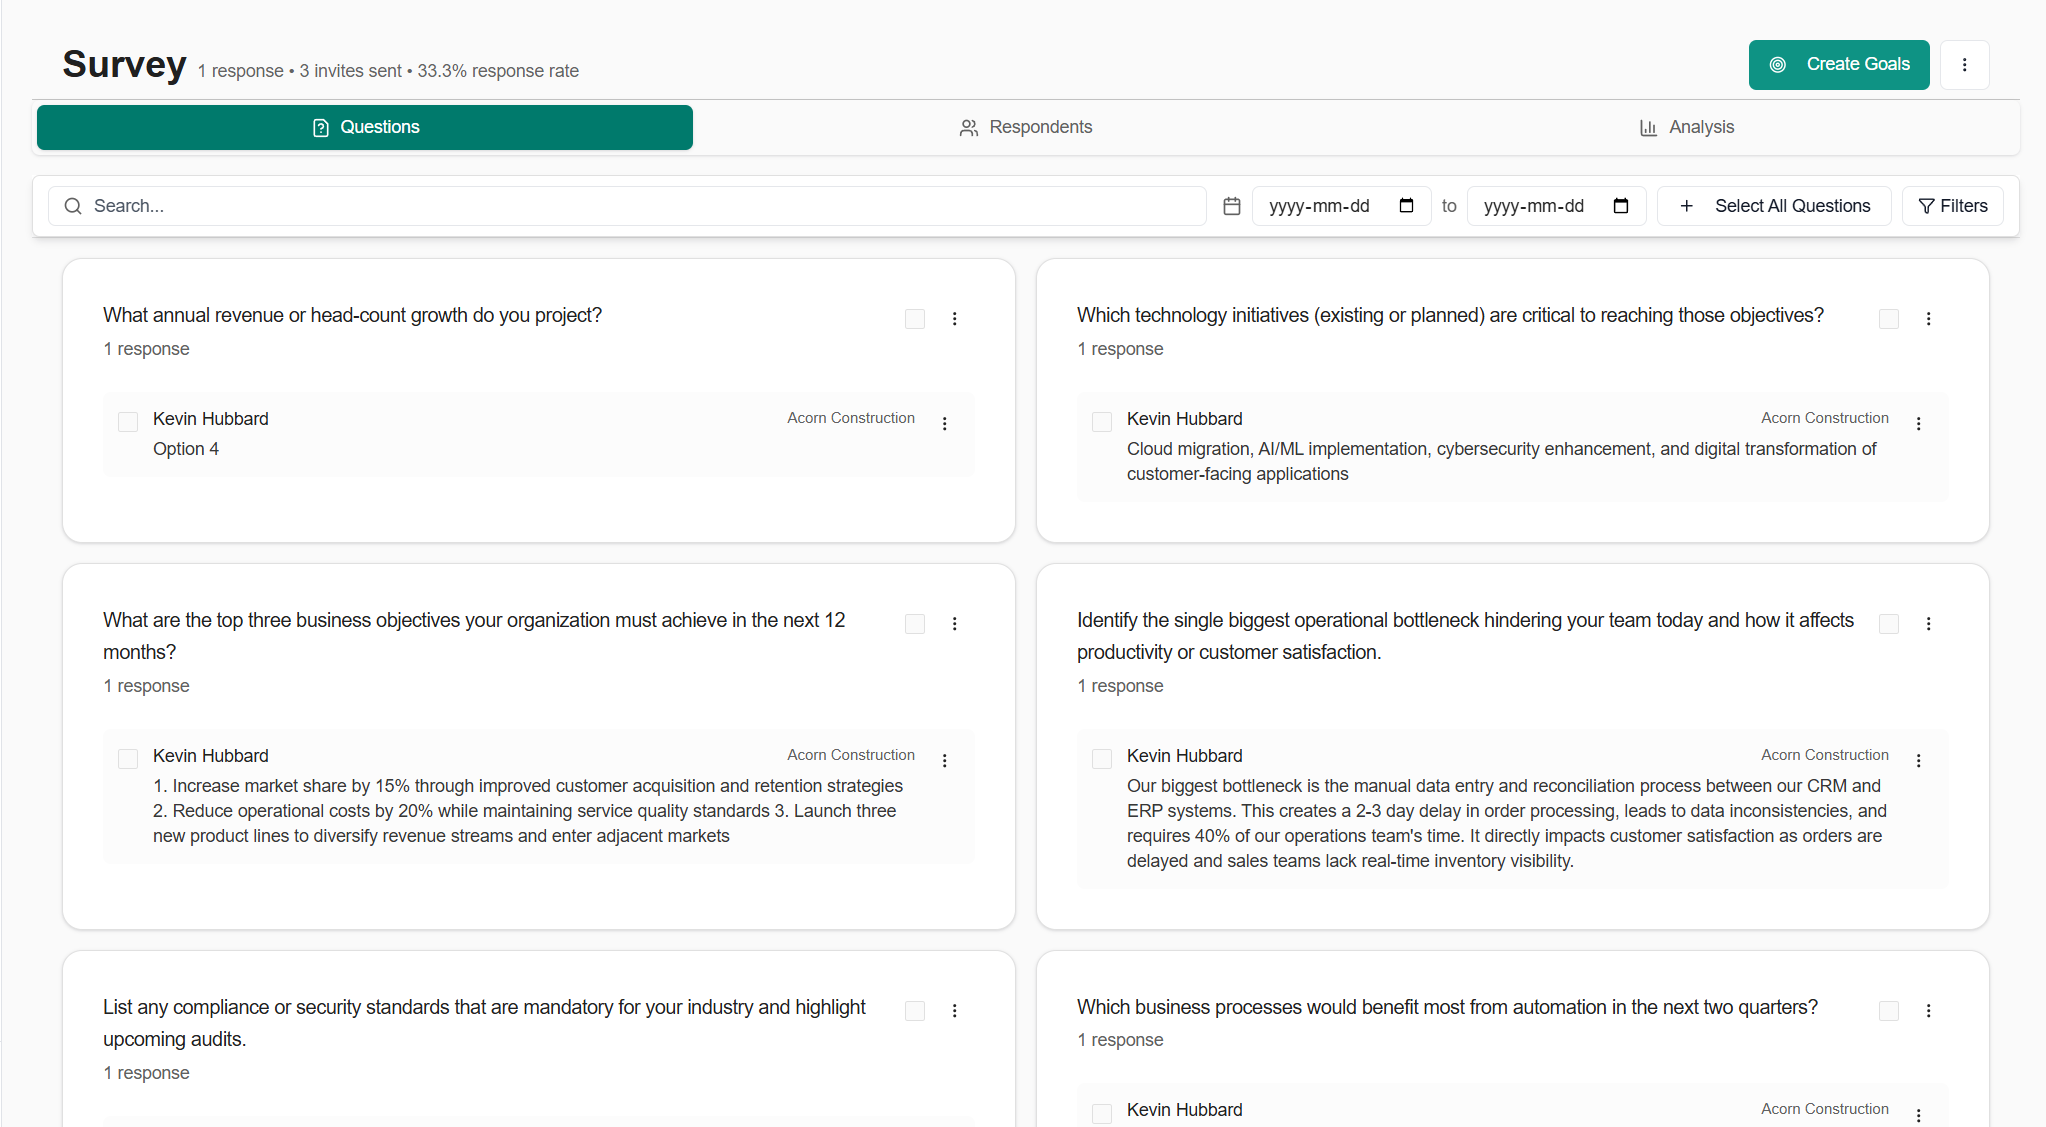Check the technology initiatives question checkbox

click(x=1888, y=318)
